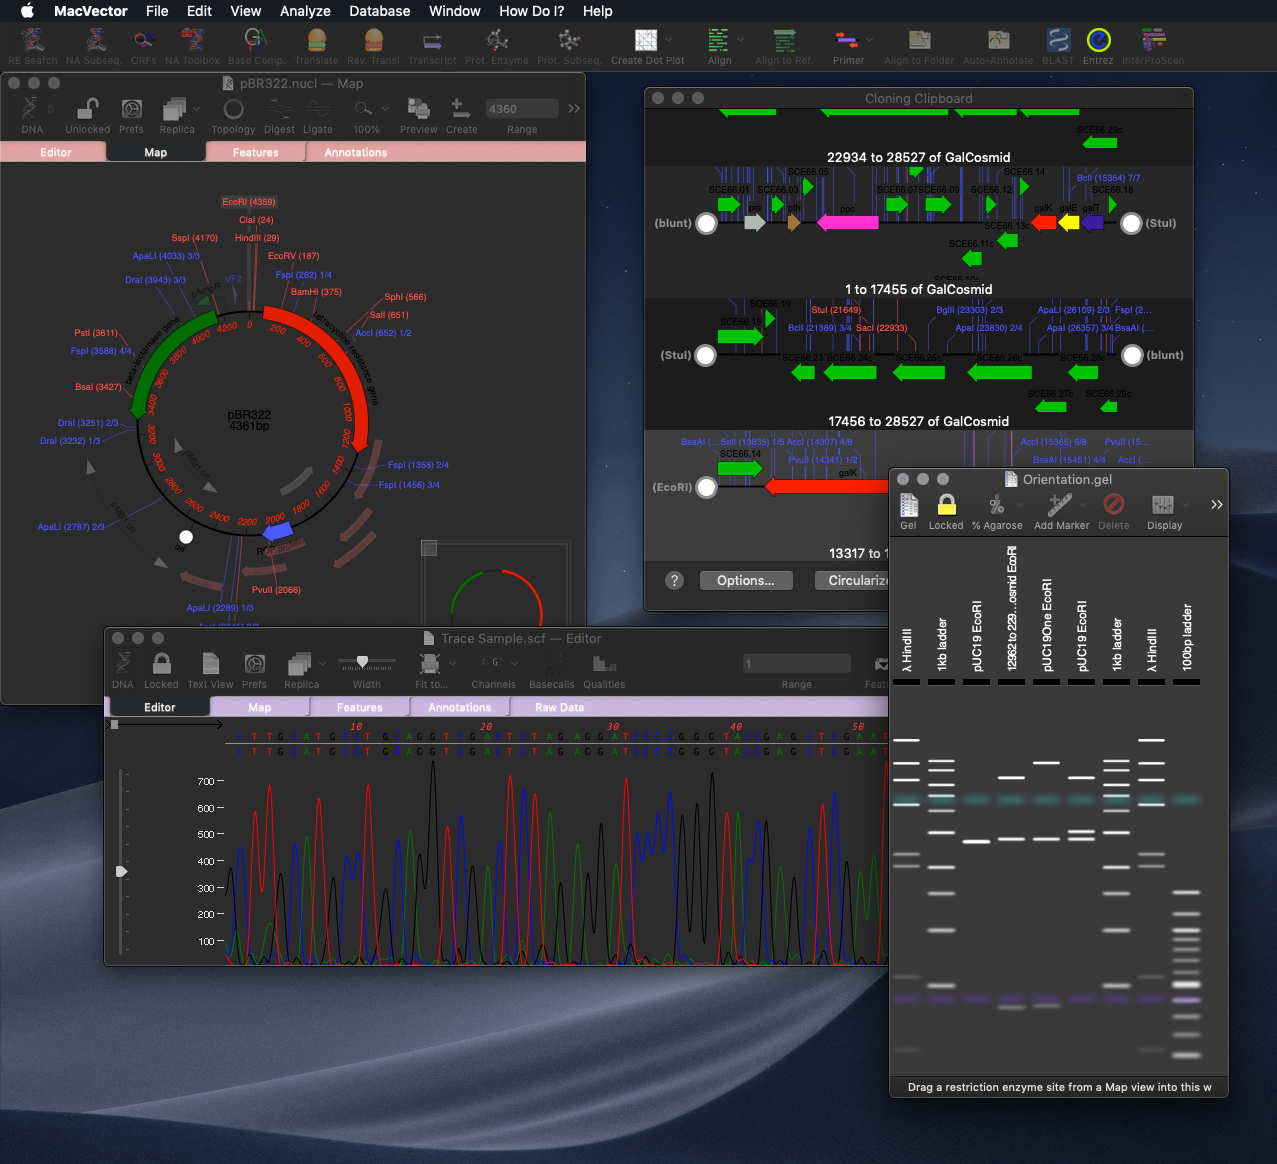Viewport: 1277px width, 1164px height.
Task: Click the Gel icon in Orientation.gel toolbar
Action: [x=908, y=505]
